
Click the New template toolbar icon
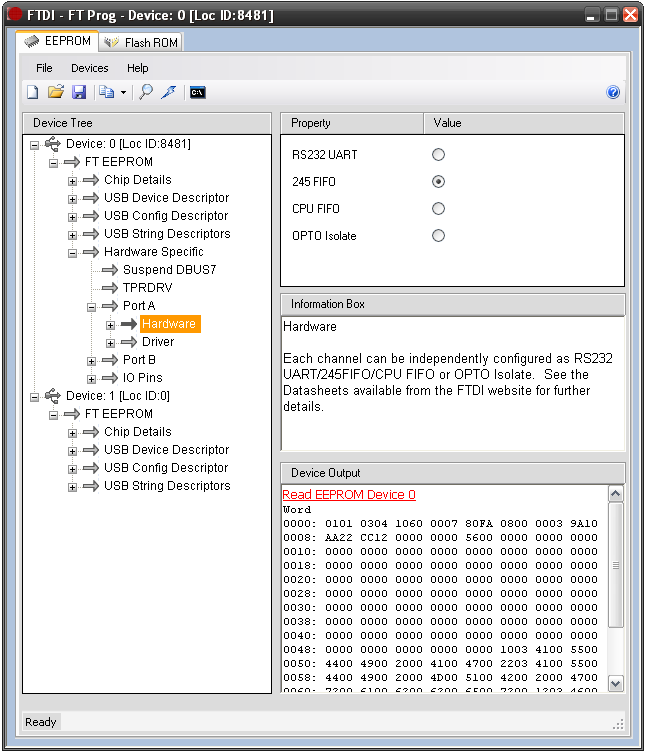(33, 92)
